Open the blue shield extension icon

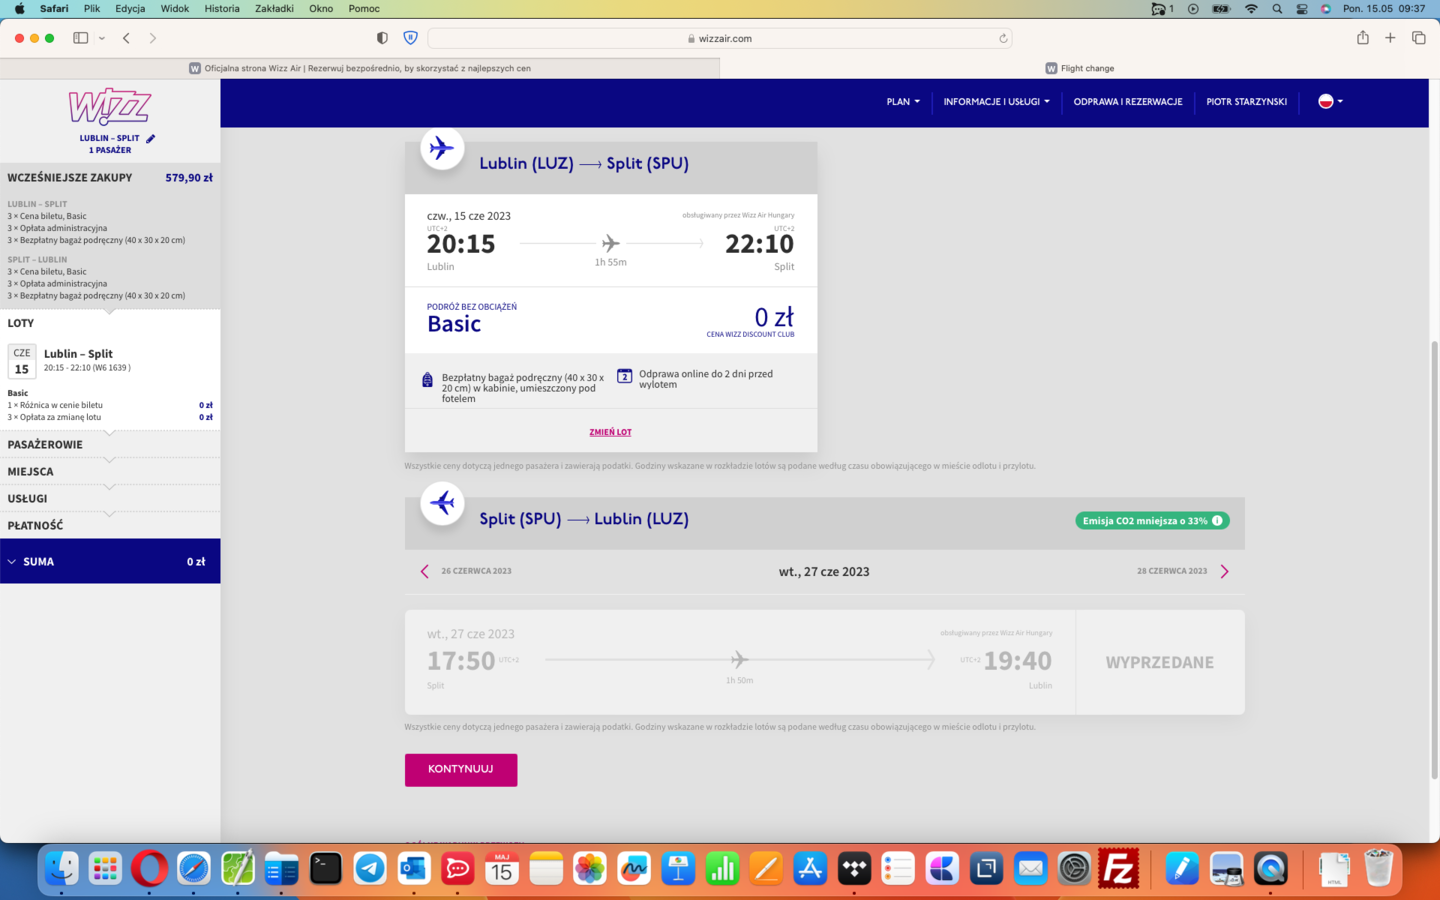[x=410, y=38]
